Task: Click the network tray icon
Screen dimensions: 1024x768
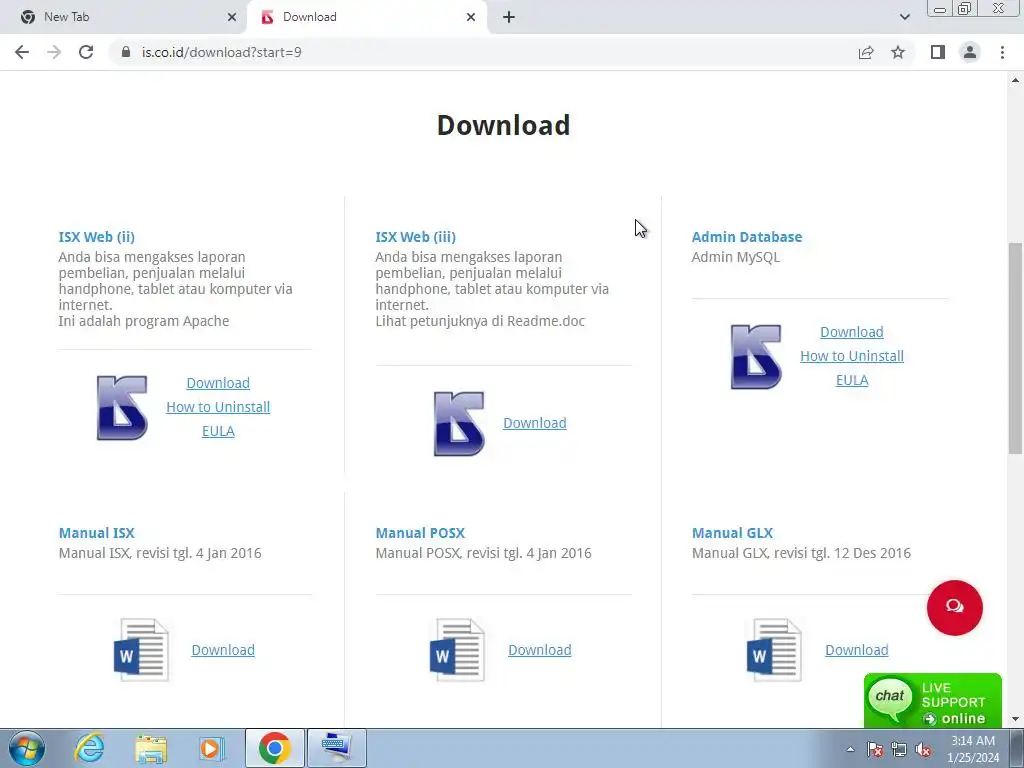Action: tap(899, 749)
